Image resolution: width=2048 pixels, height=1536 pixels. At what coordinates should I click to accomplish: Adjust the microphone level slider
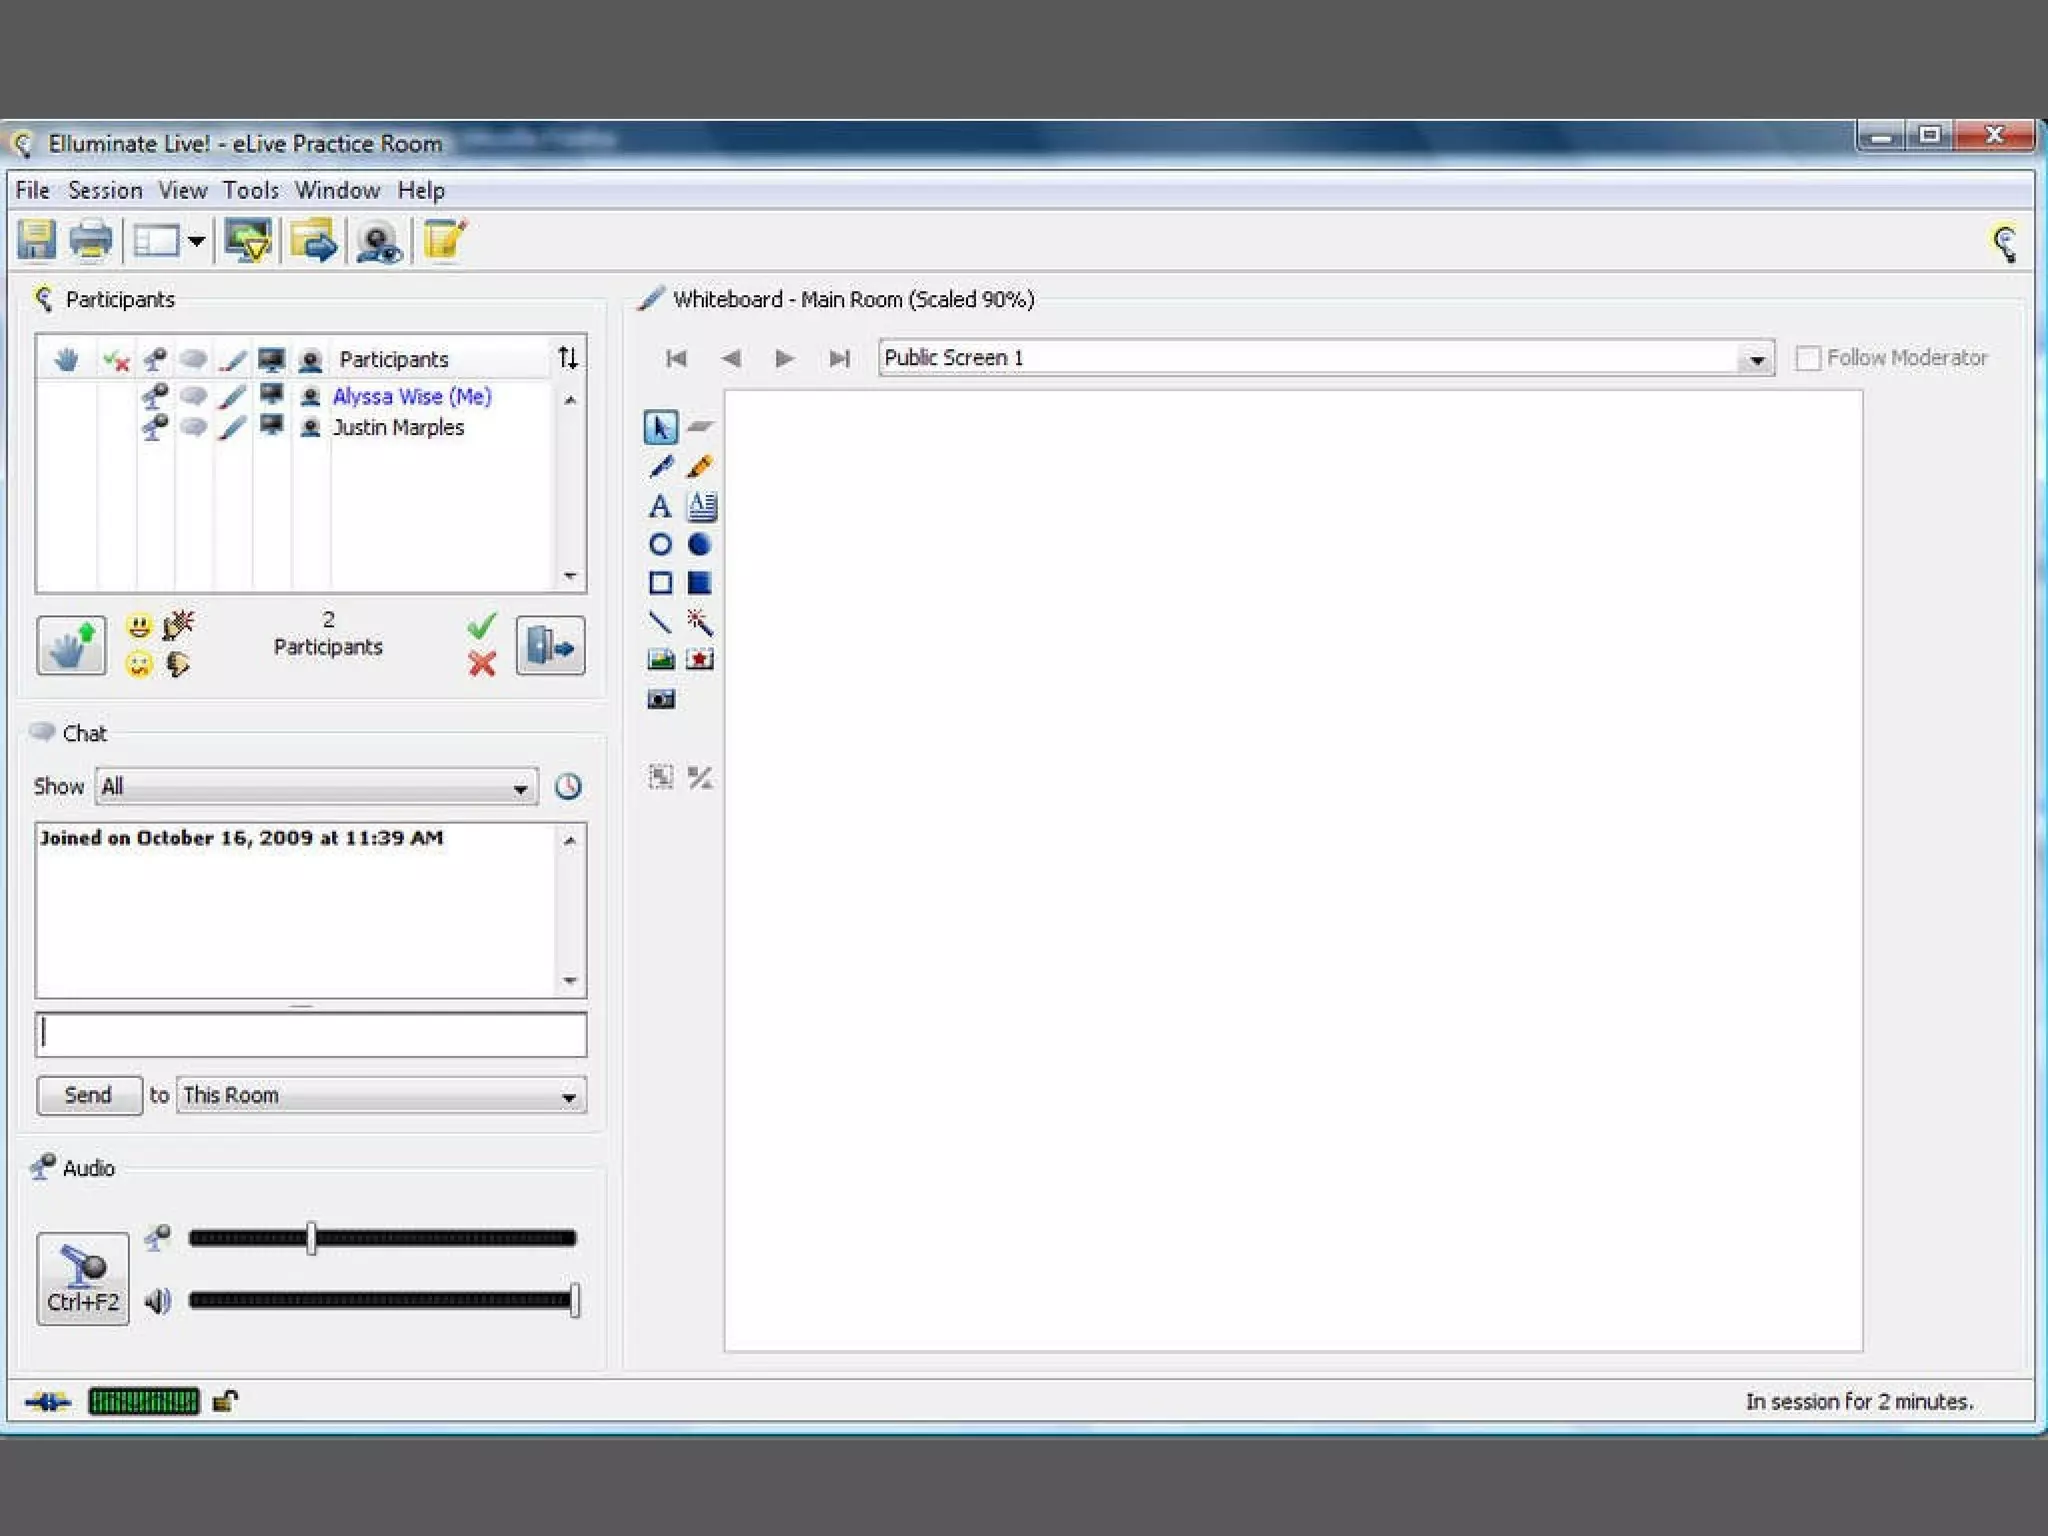tap(312, 1238)
